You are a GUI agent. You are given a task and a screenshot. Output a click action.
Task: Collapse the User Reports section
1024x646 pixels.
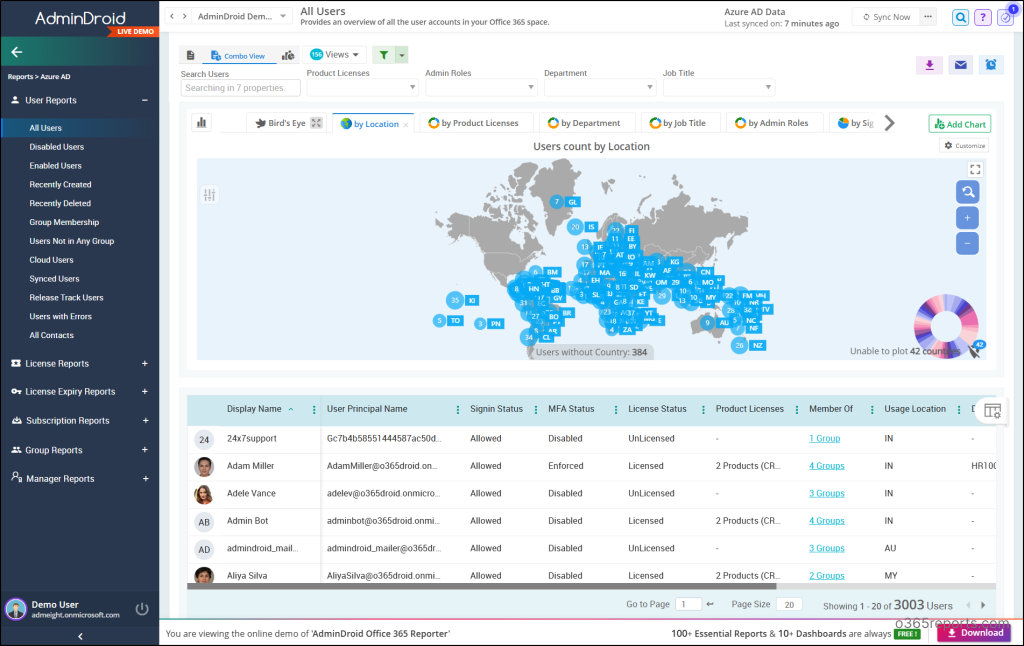pyautogui.click(x=144, y=100)
